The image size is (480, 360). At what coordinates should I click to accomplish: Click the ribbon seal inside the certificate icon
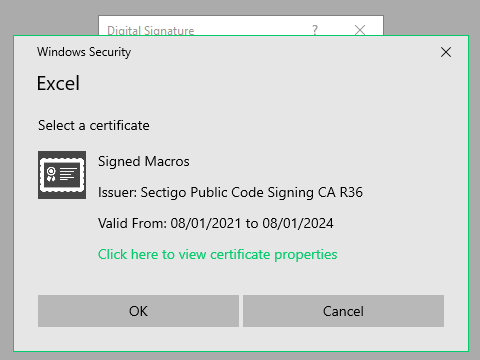point(51,175)
